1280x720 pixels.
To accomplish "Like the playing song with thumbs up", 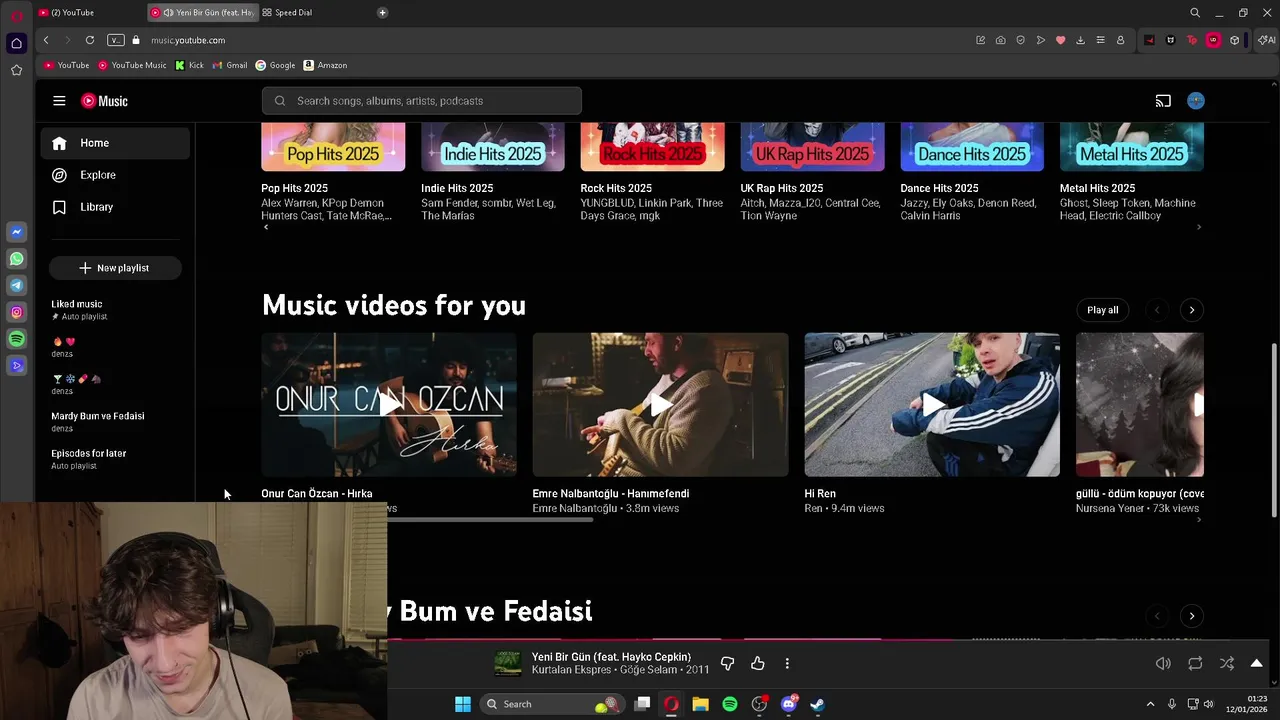I will point(757,663).
